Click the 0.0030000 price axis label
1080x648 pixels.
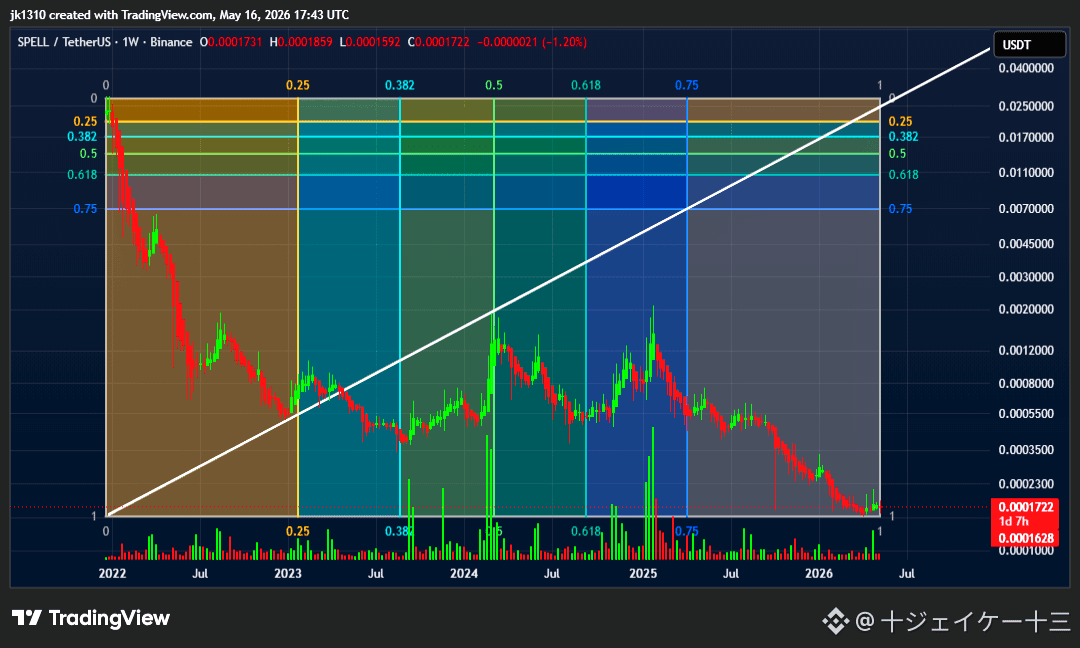(x=1026, y=277)
